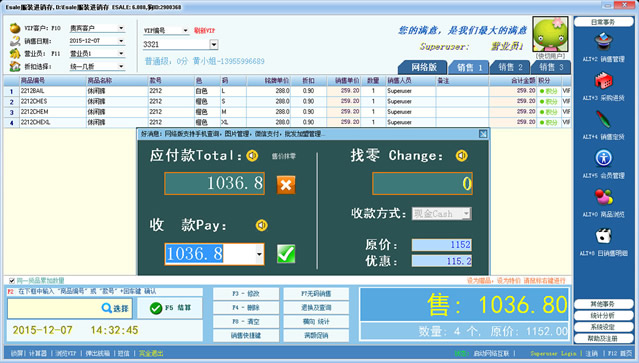Open the VIP number 3321 dropdown
Viewport: 639px width, 363px height.
click(x=214, y=44)
